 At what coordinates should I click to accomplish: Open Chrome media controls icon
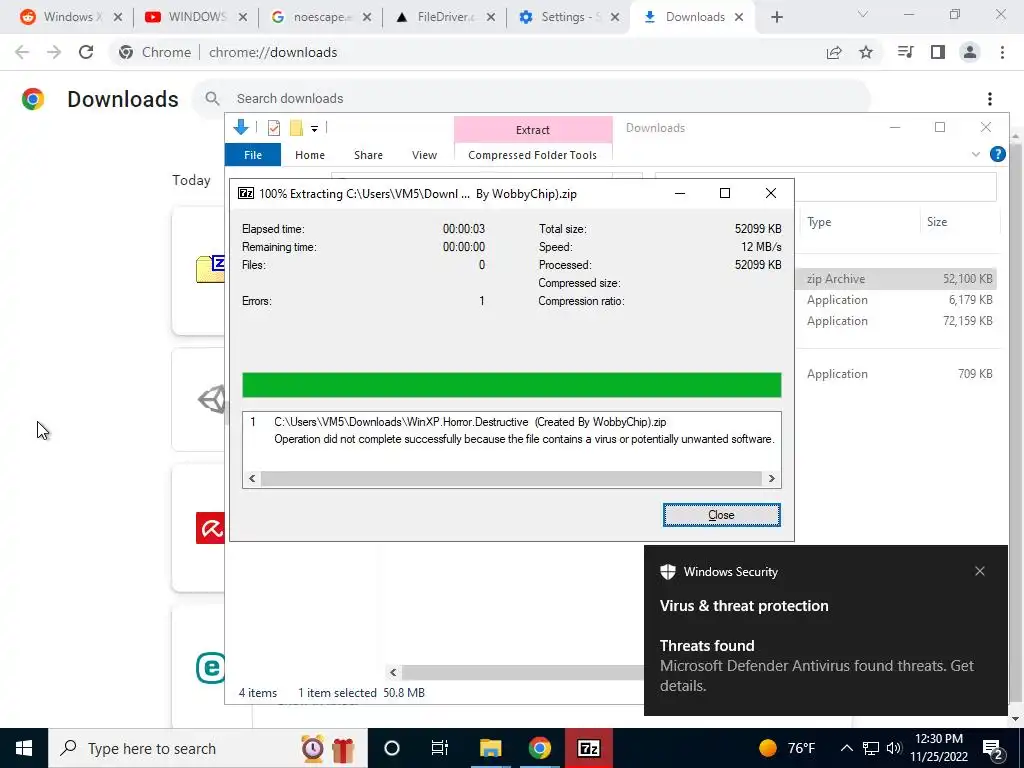point(905,52)
